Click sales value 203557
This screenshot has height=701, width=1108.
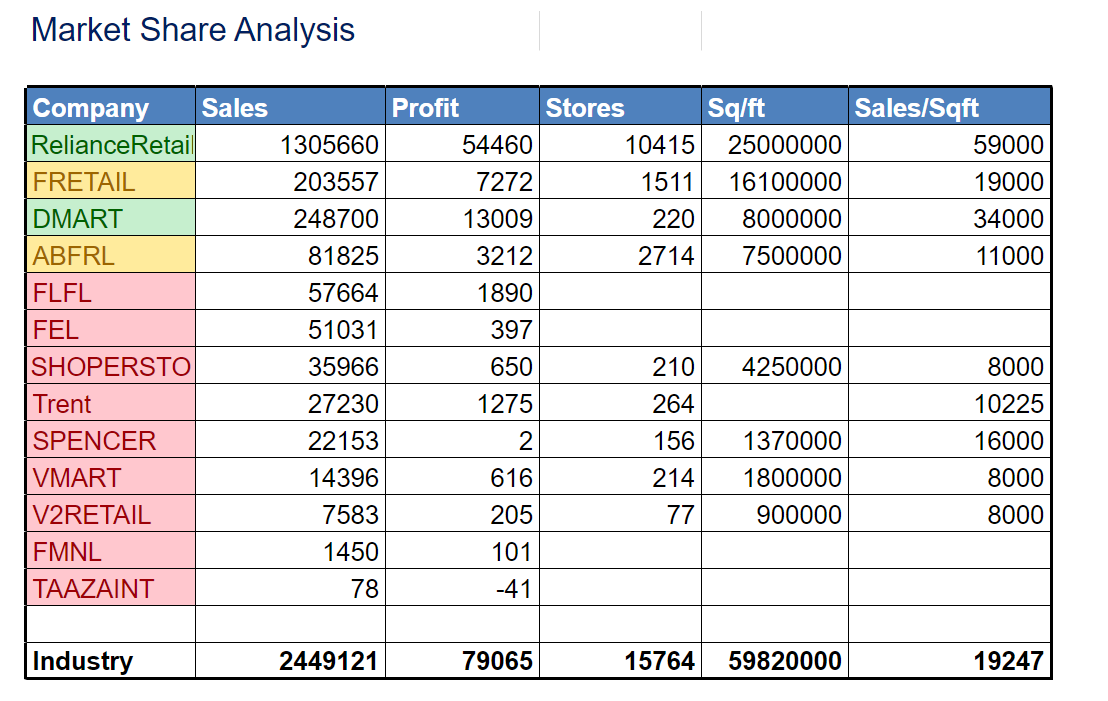point(336,182)
